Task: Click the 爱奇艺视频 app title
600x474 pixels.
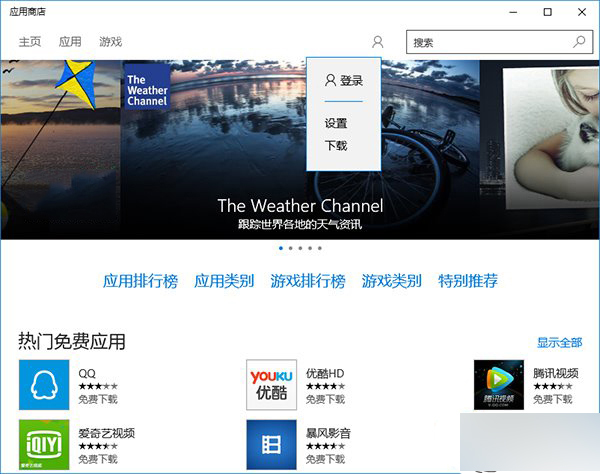Action: pyautogui.click(x=106, y=433)
